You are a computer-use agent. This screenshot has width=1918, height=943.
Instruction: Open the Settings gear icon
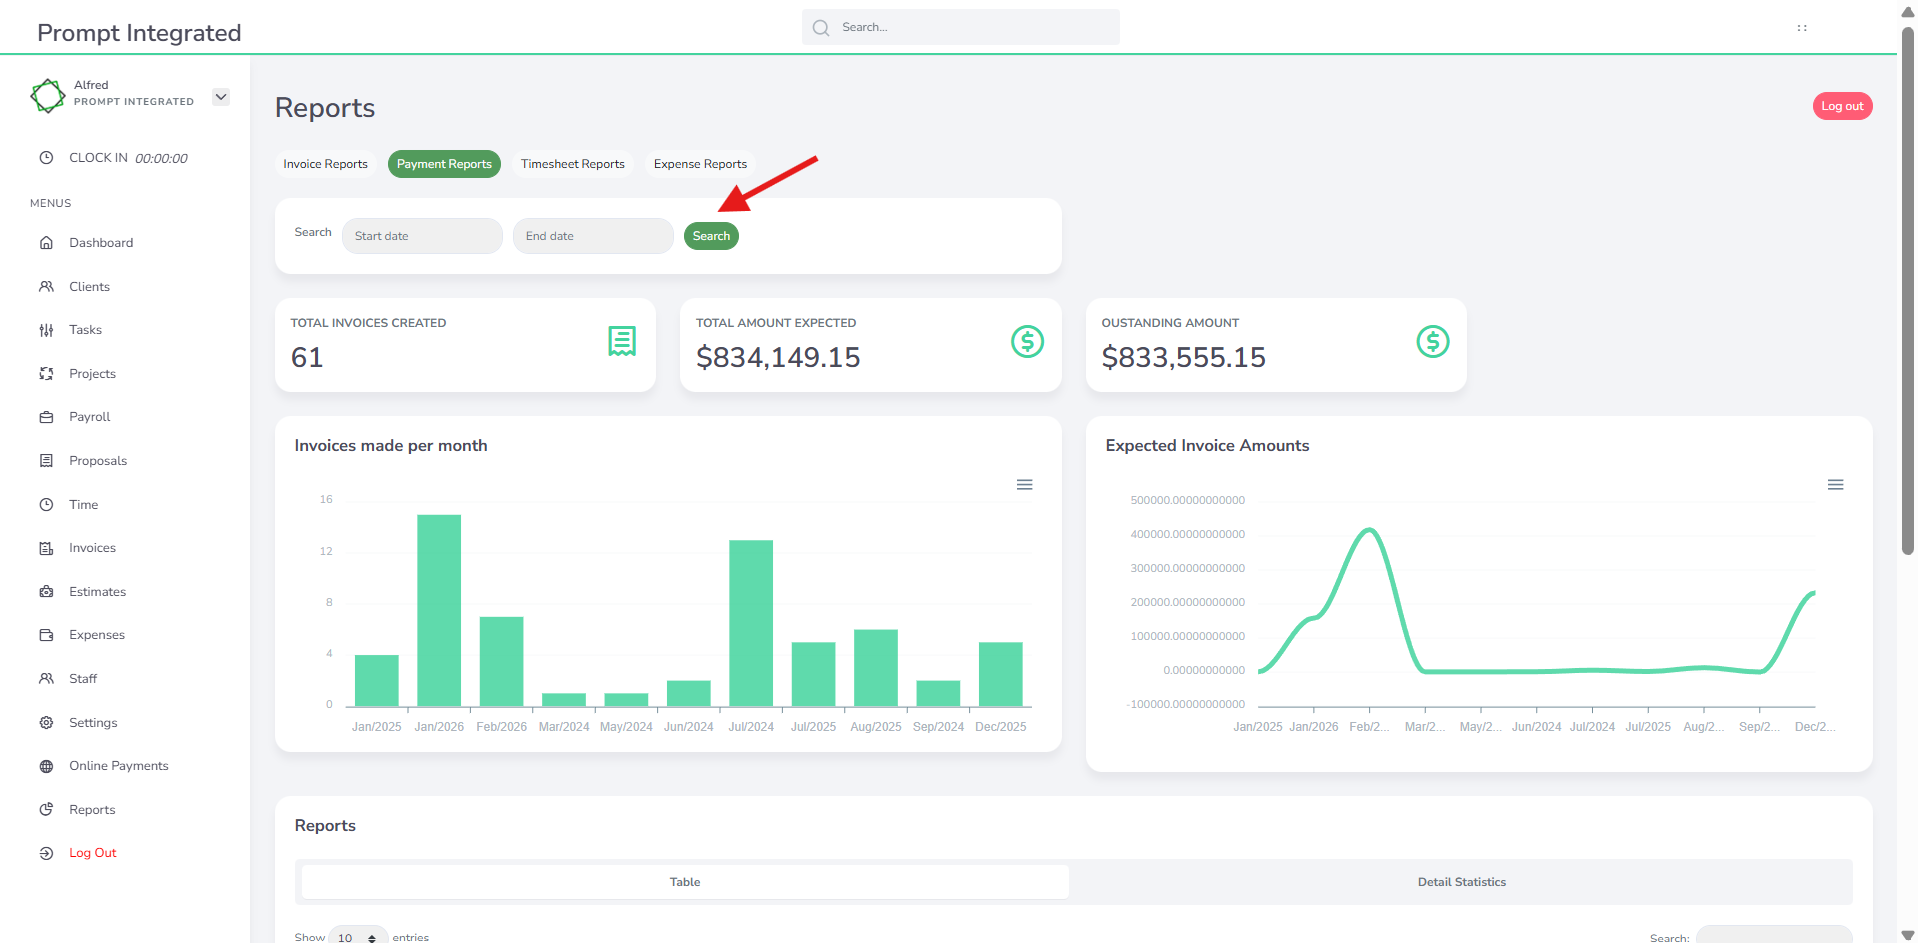pos(46,723)
